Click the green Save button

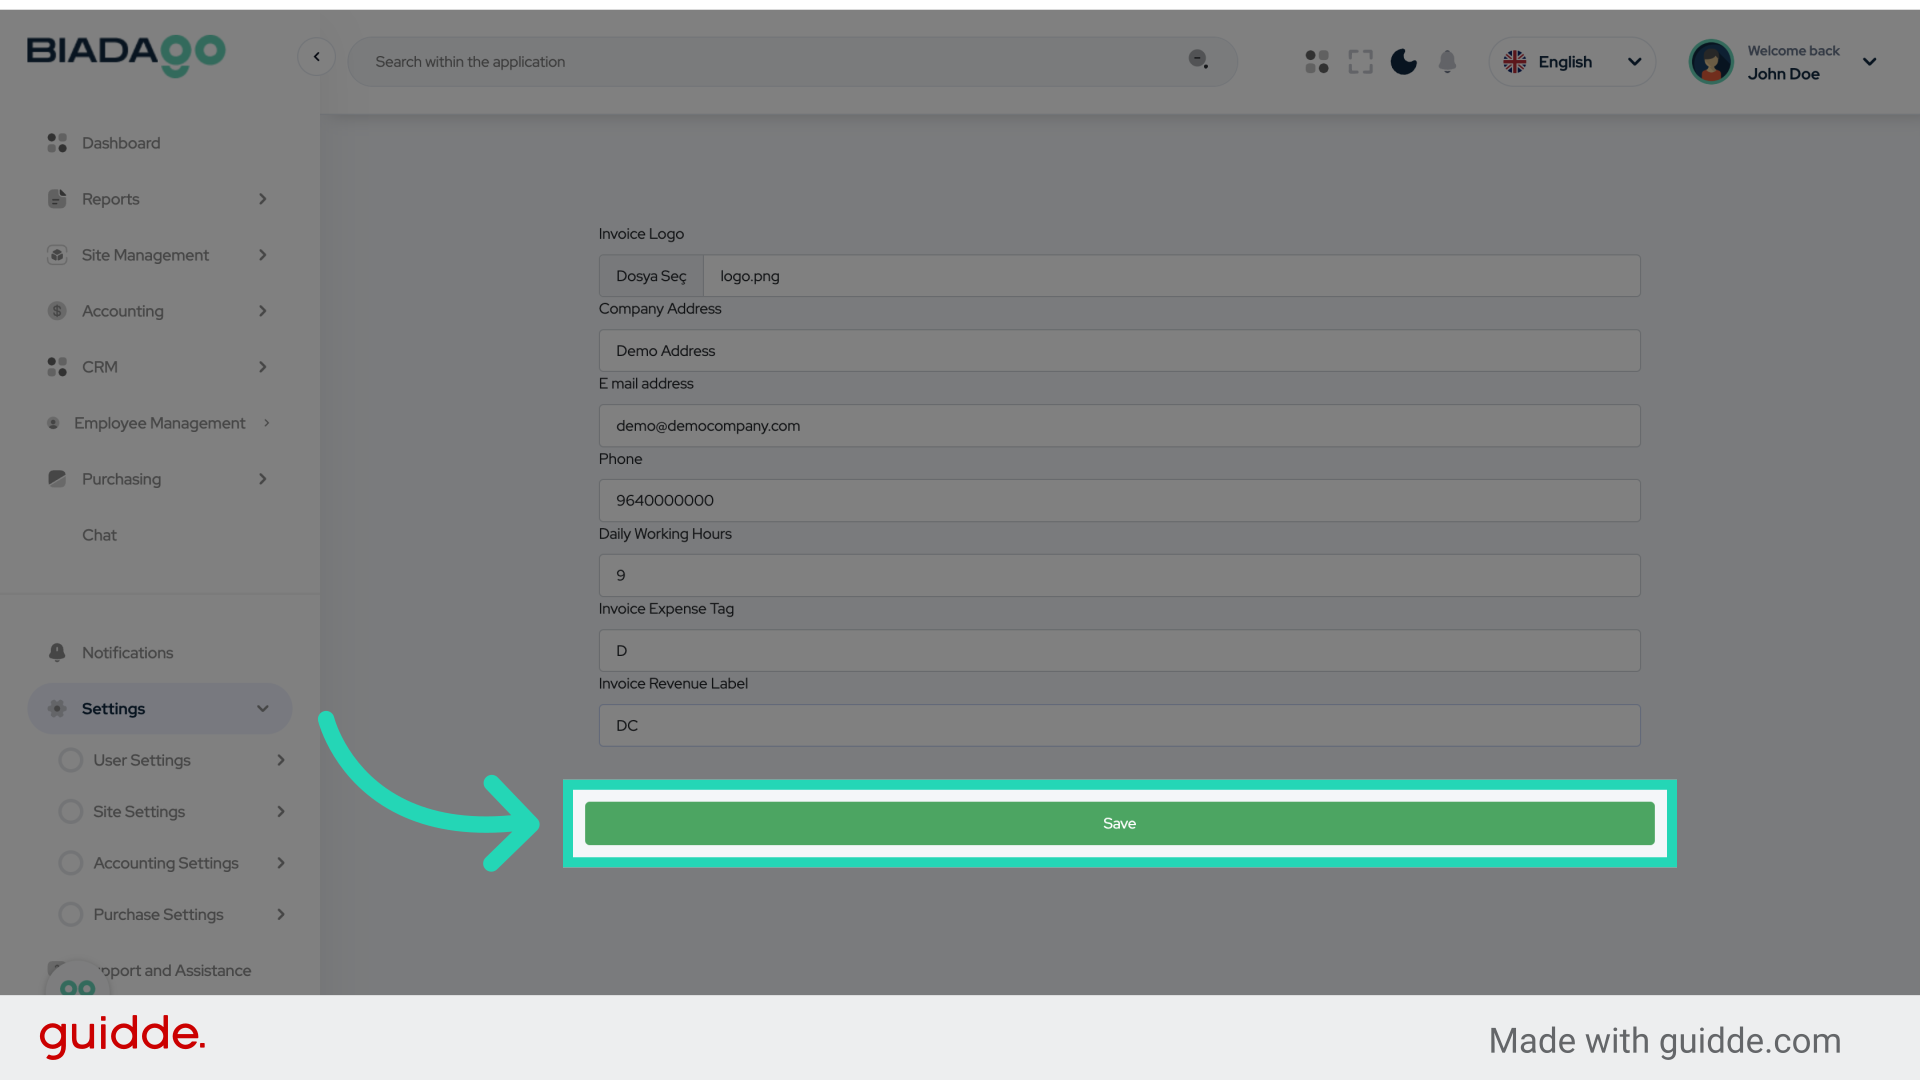(x=1119, y=823)
